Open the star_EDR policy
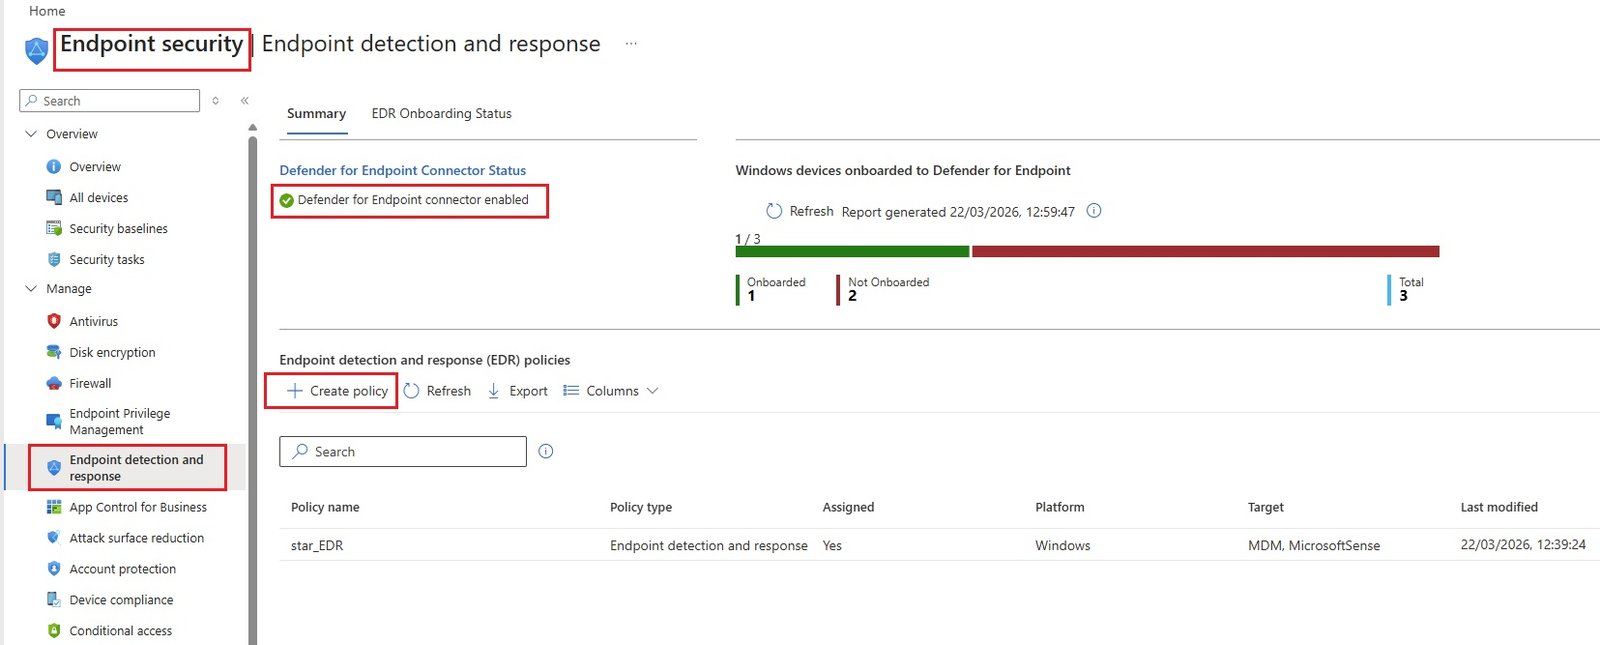Viewport: 1600px width, 645px height. point(317,546)
